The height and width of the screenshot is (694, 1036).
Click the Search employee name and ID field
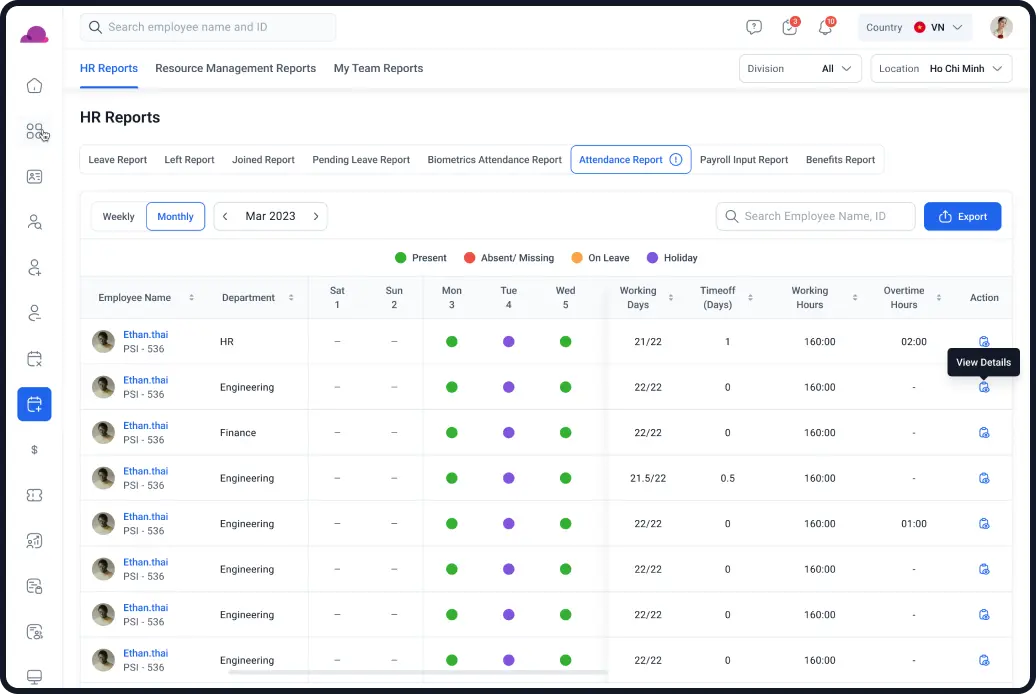pos(208,27)
